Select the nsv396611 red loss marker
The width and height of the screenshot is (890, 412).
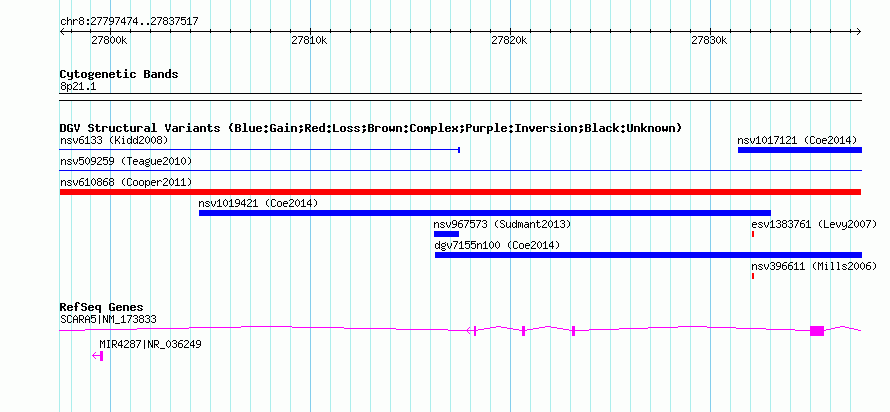[753, 276]
